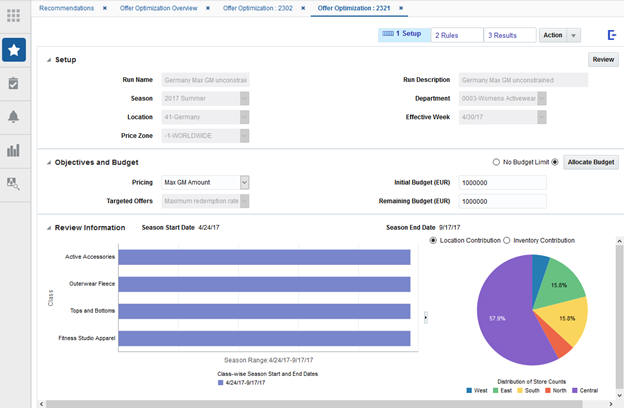Click the horizontal scrollbar left arrow
This screenshot has height=408, width=624.
(41, 404)
